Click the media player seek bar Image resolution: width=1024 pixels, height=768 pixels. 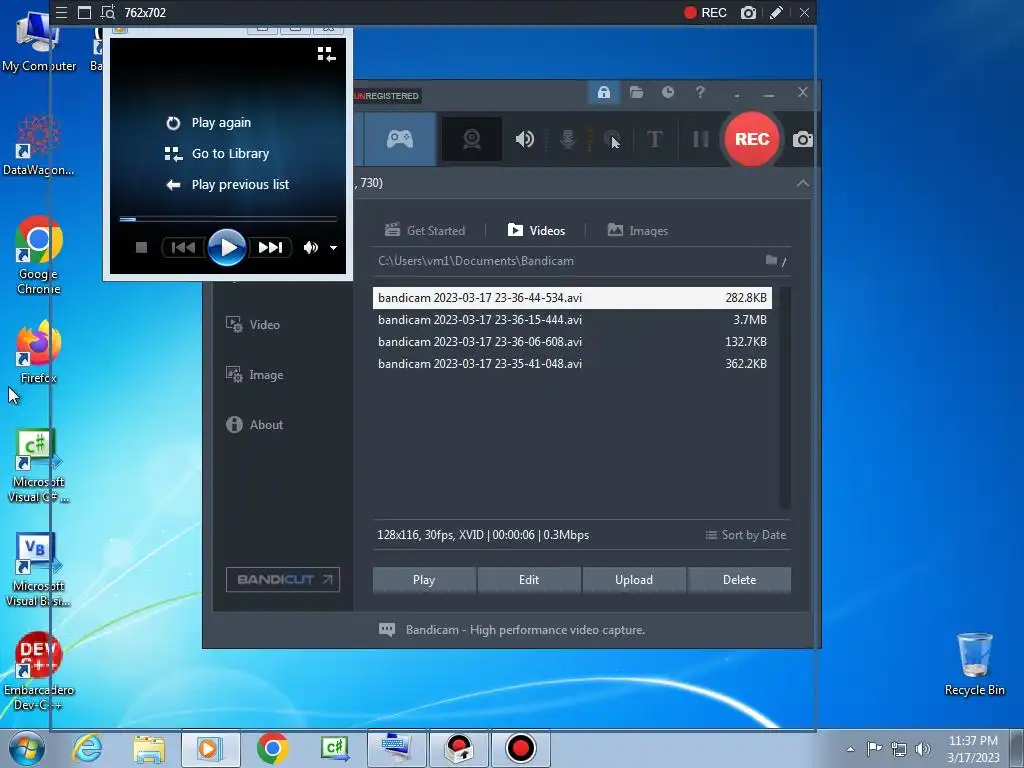[x=228, y=219]
